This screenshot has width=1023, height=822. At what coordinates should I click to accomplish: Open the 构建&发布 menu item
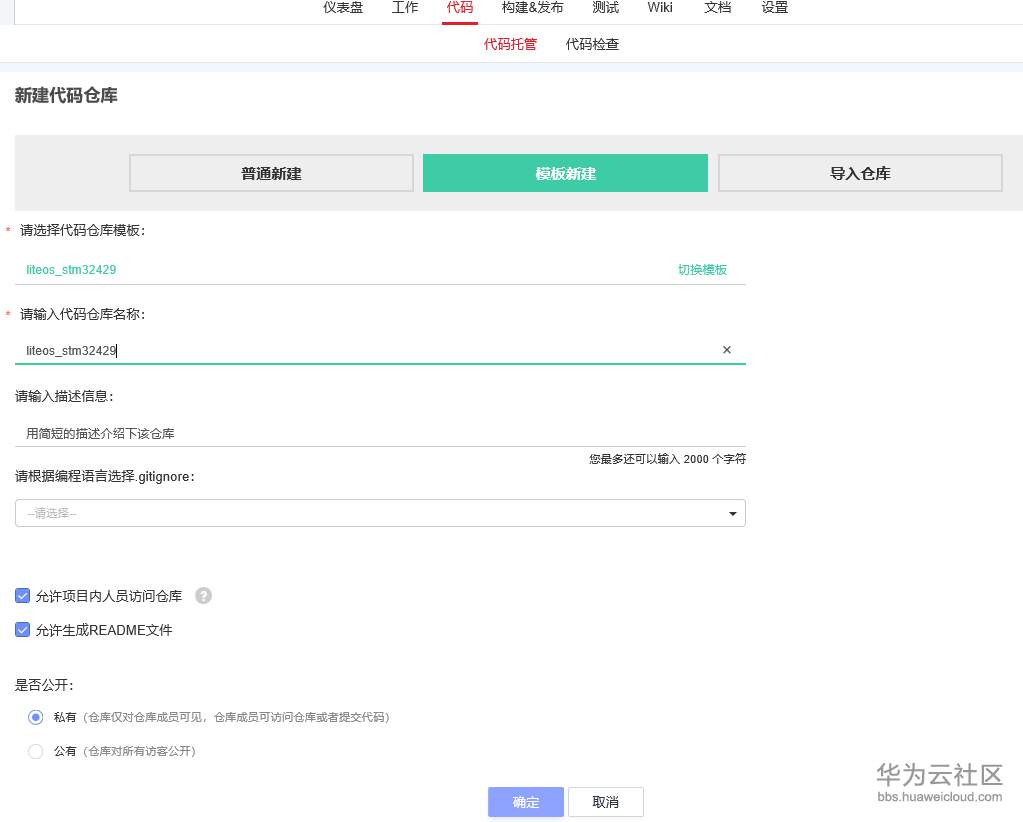(531, 8)
